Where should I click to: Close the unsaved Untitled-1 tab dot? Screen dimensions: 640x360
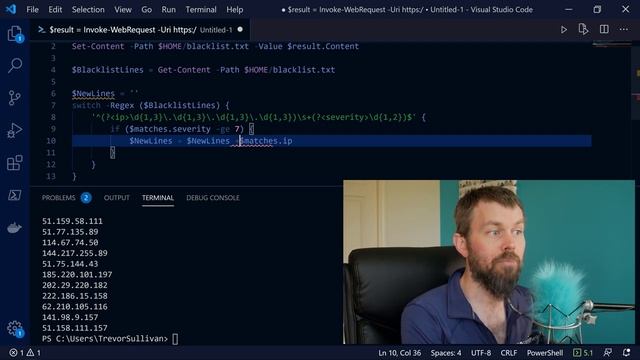tap(240, 29)
